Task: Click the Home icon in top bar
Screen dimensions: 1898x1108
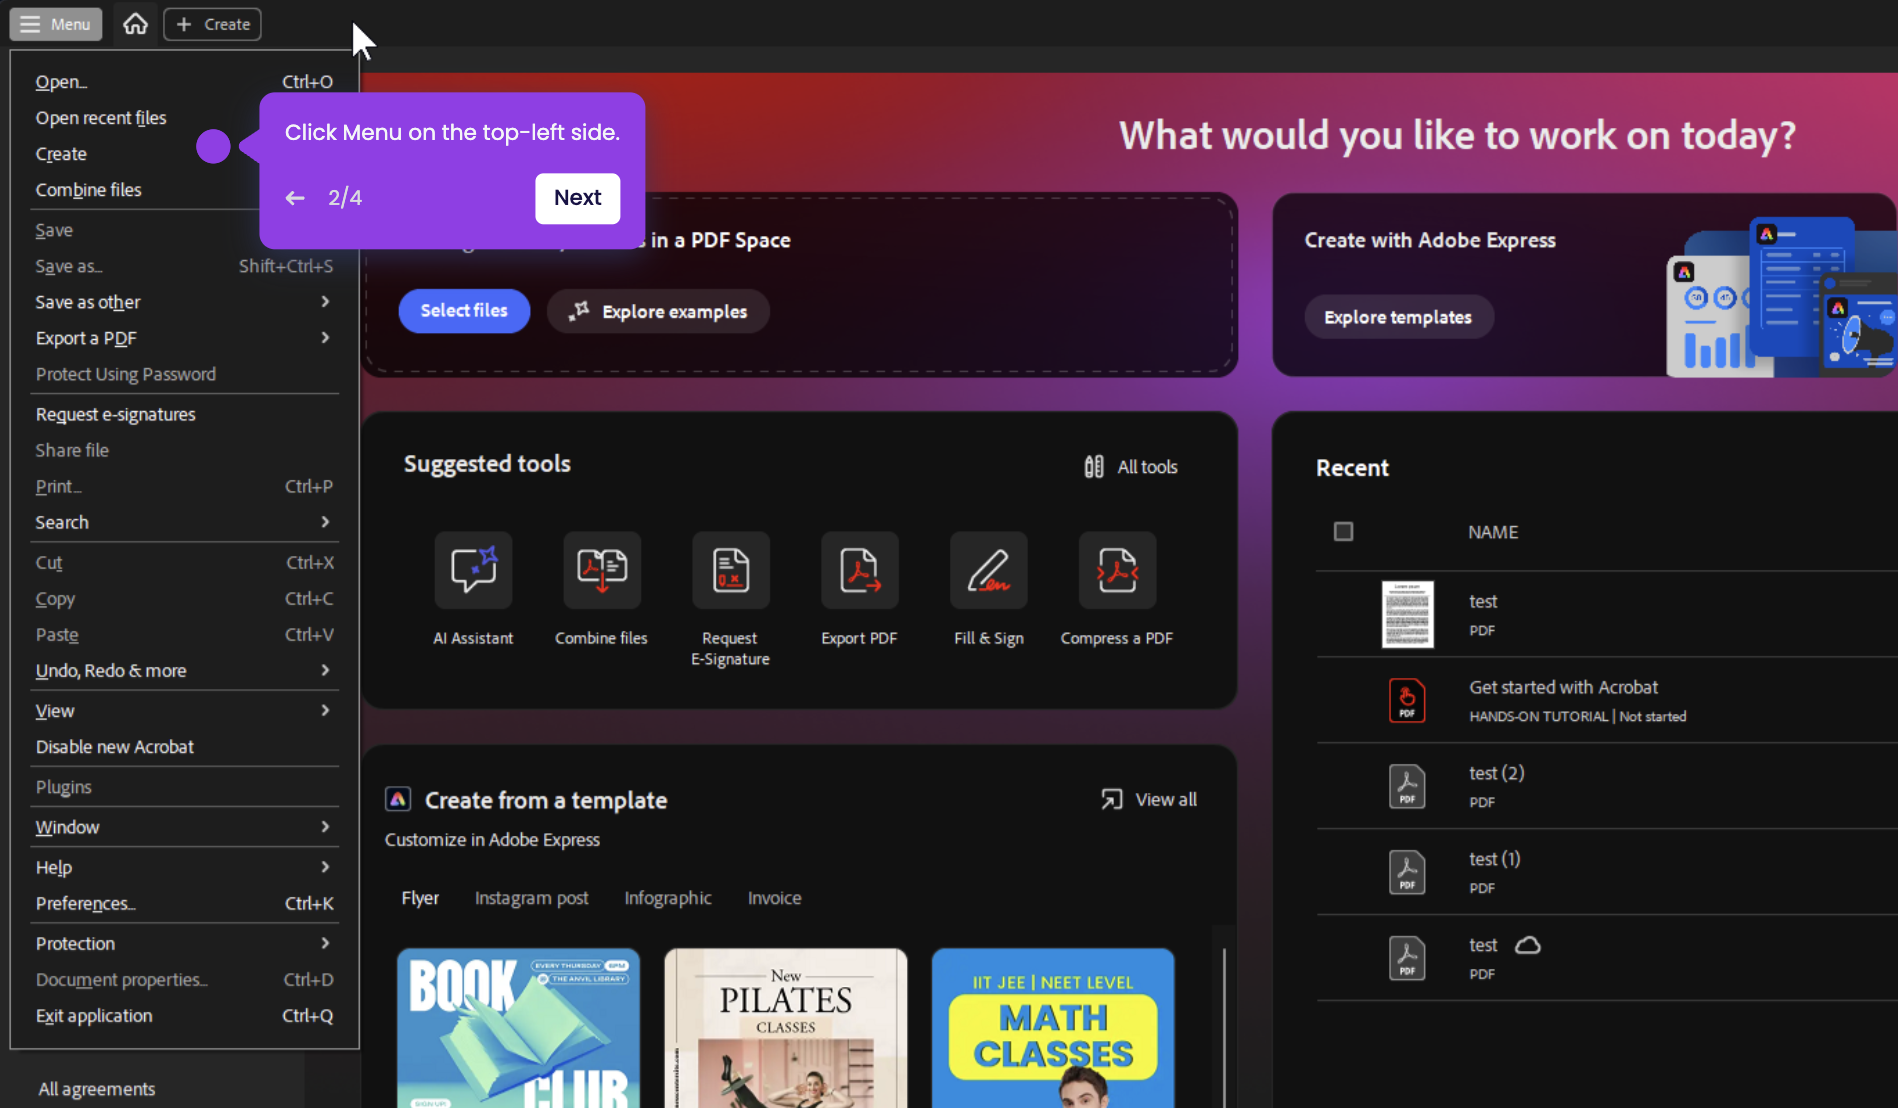Action: pyautogui.click(x=135, y=24)
